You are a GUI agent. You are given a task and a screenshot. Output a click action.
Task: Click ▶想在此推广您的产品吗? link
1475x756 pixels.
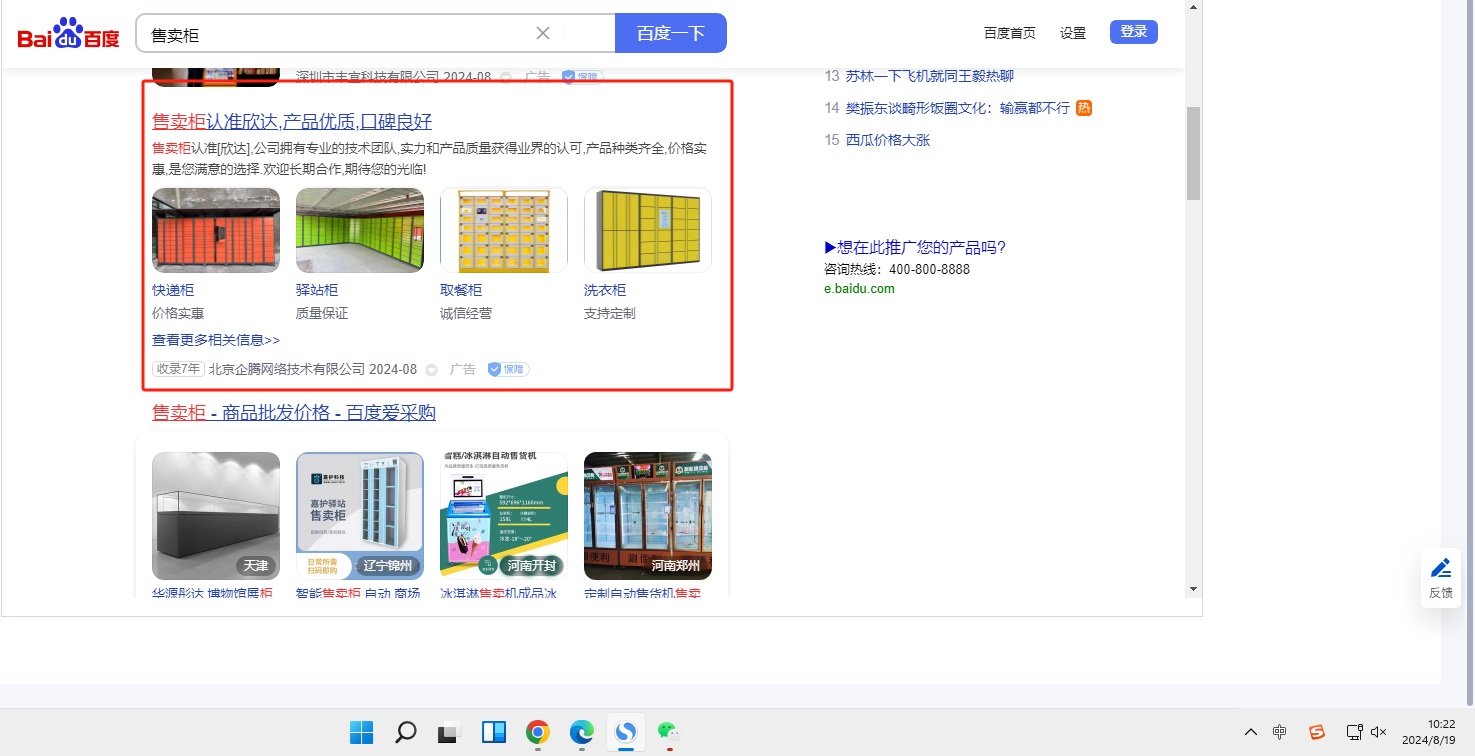(x=915, y=248)
